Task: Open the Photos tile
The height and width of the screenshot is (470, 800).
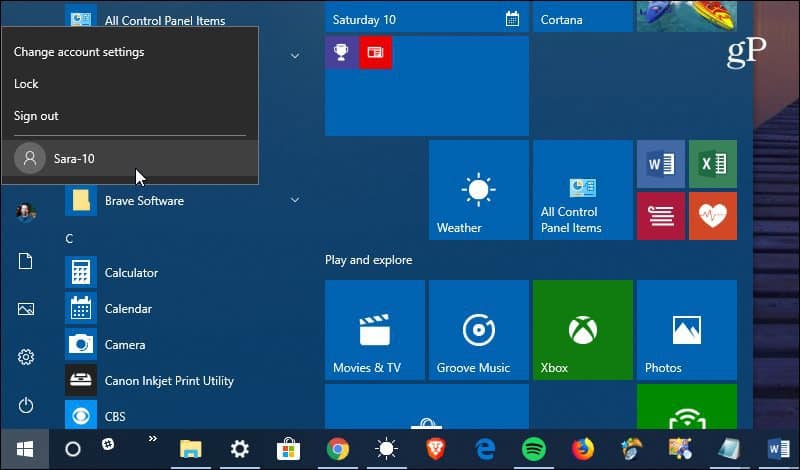Action: (687, 330)
